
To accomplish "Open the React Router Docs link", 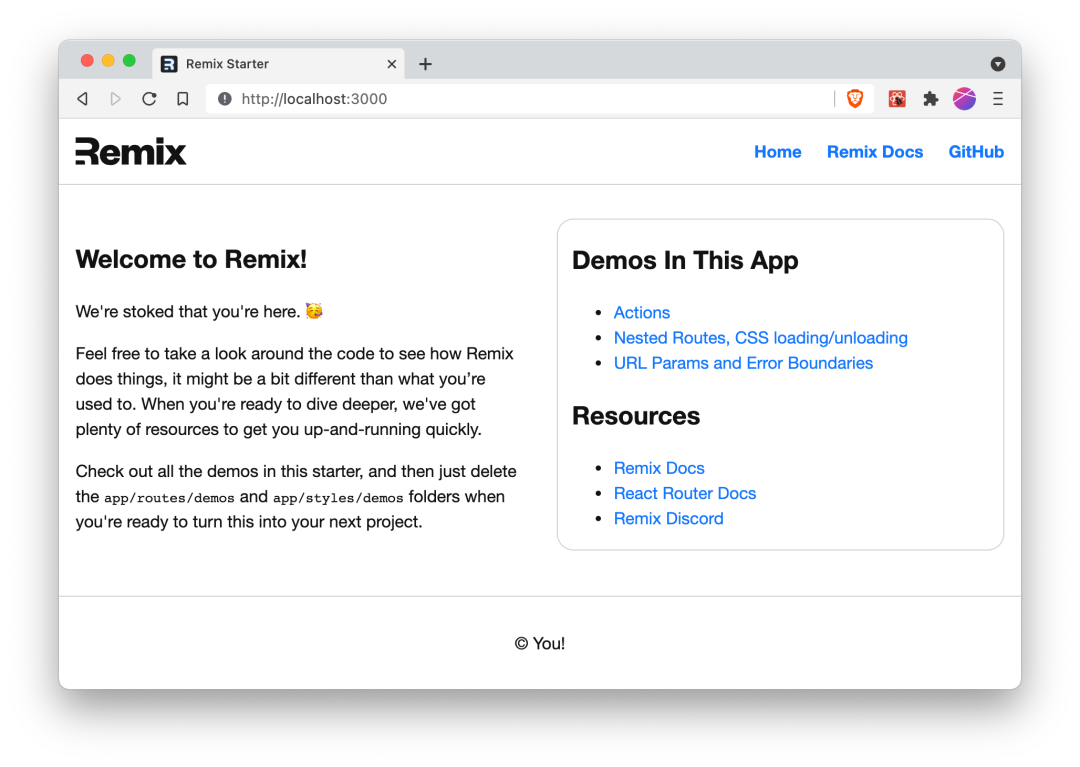I will pos(685,493).
